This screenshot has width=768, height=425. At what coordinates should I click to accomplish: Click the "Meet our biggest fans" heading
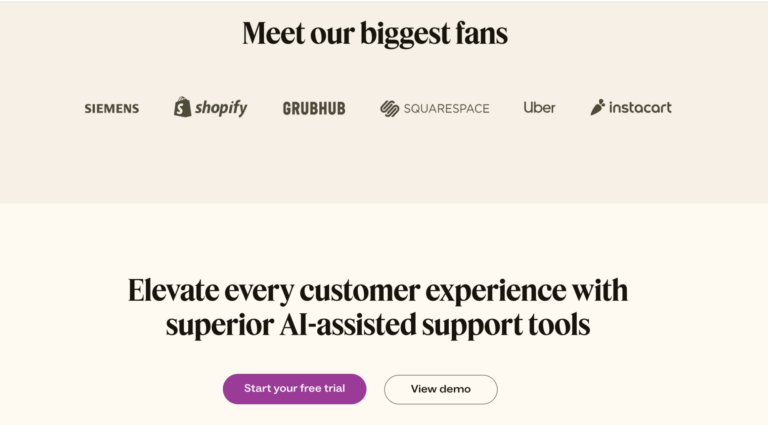pyautogui.click(x=375, y=34)
